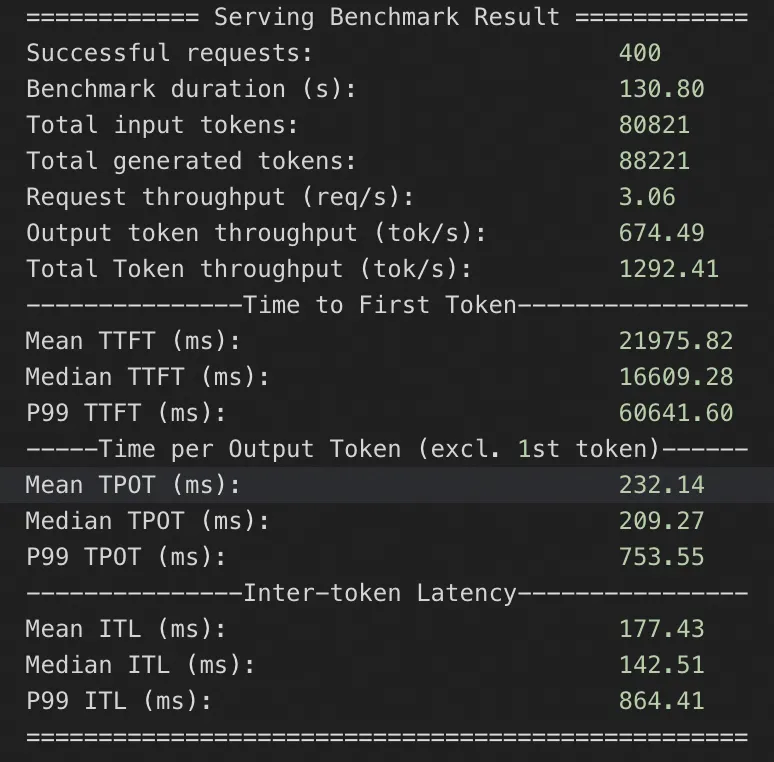
Task: Click the Total Token throughput value 1292.41
Action: point(668,269)
